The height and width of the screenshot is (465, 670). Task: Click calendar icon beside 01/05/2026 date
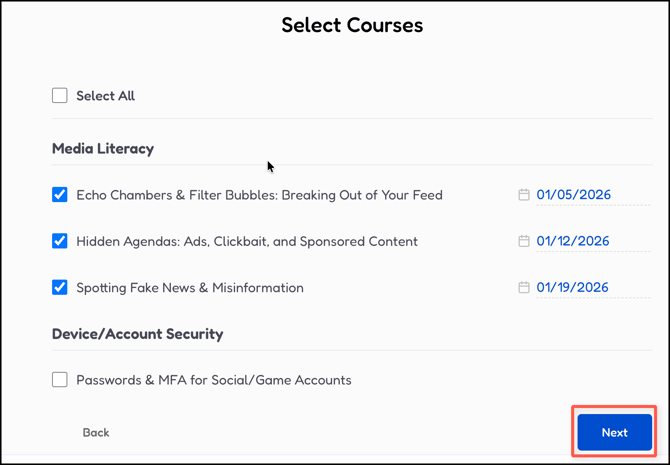pos(524,195)
